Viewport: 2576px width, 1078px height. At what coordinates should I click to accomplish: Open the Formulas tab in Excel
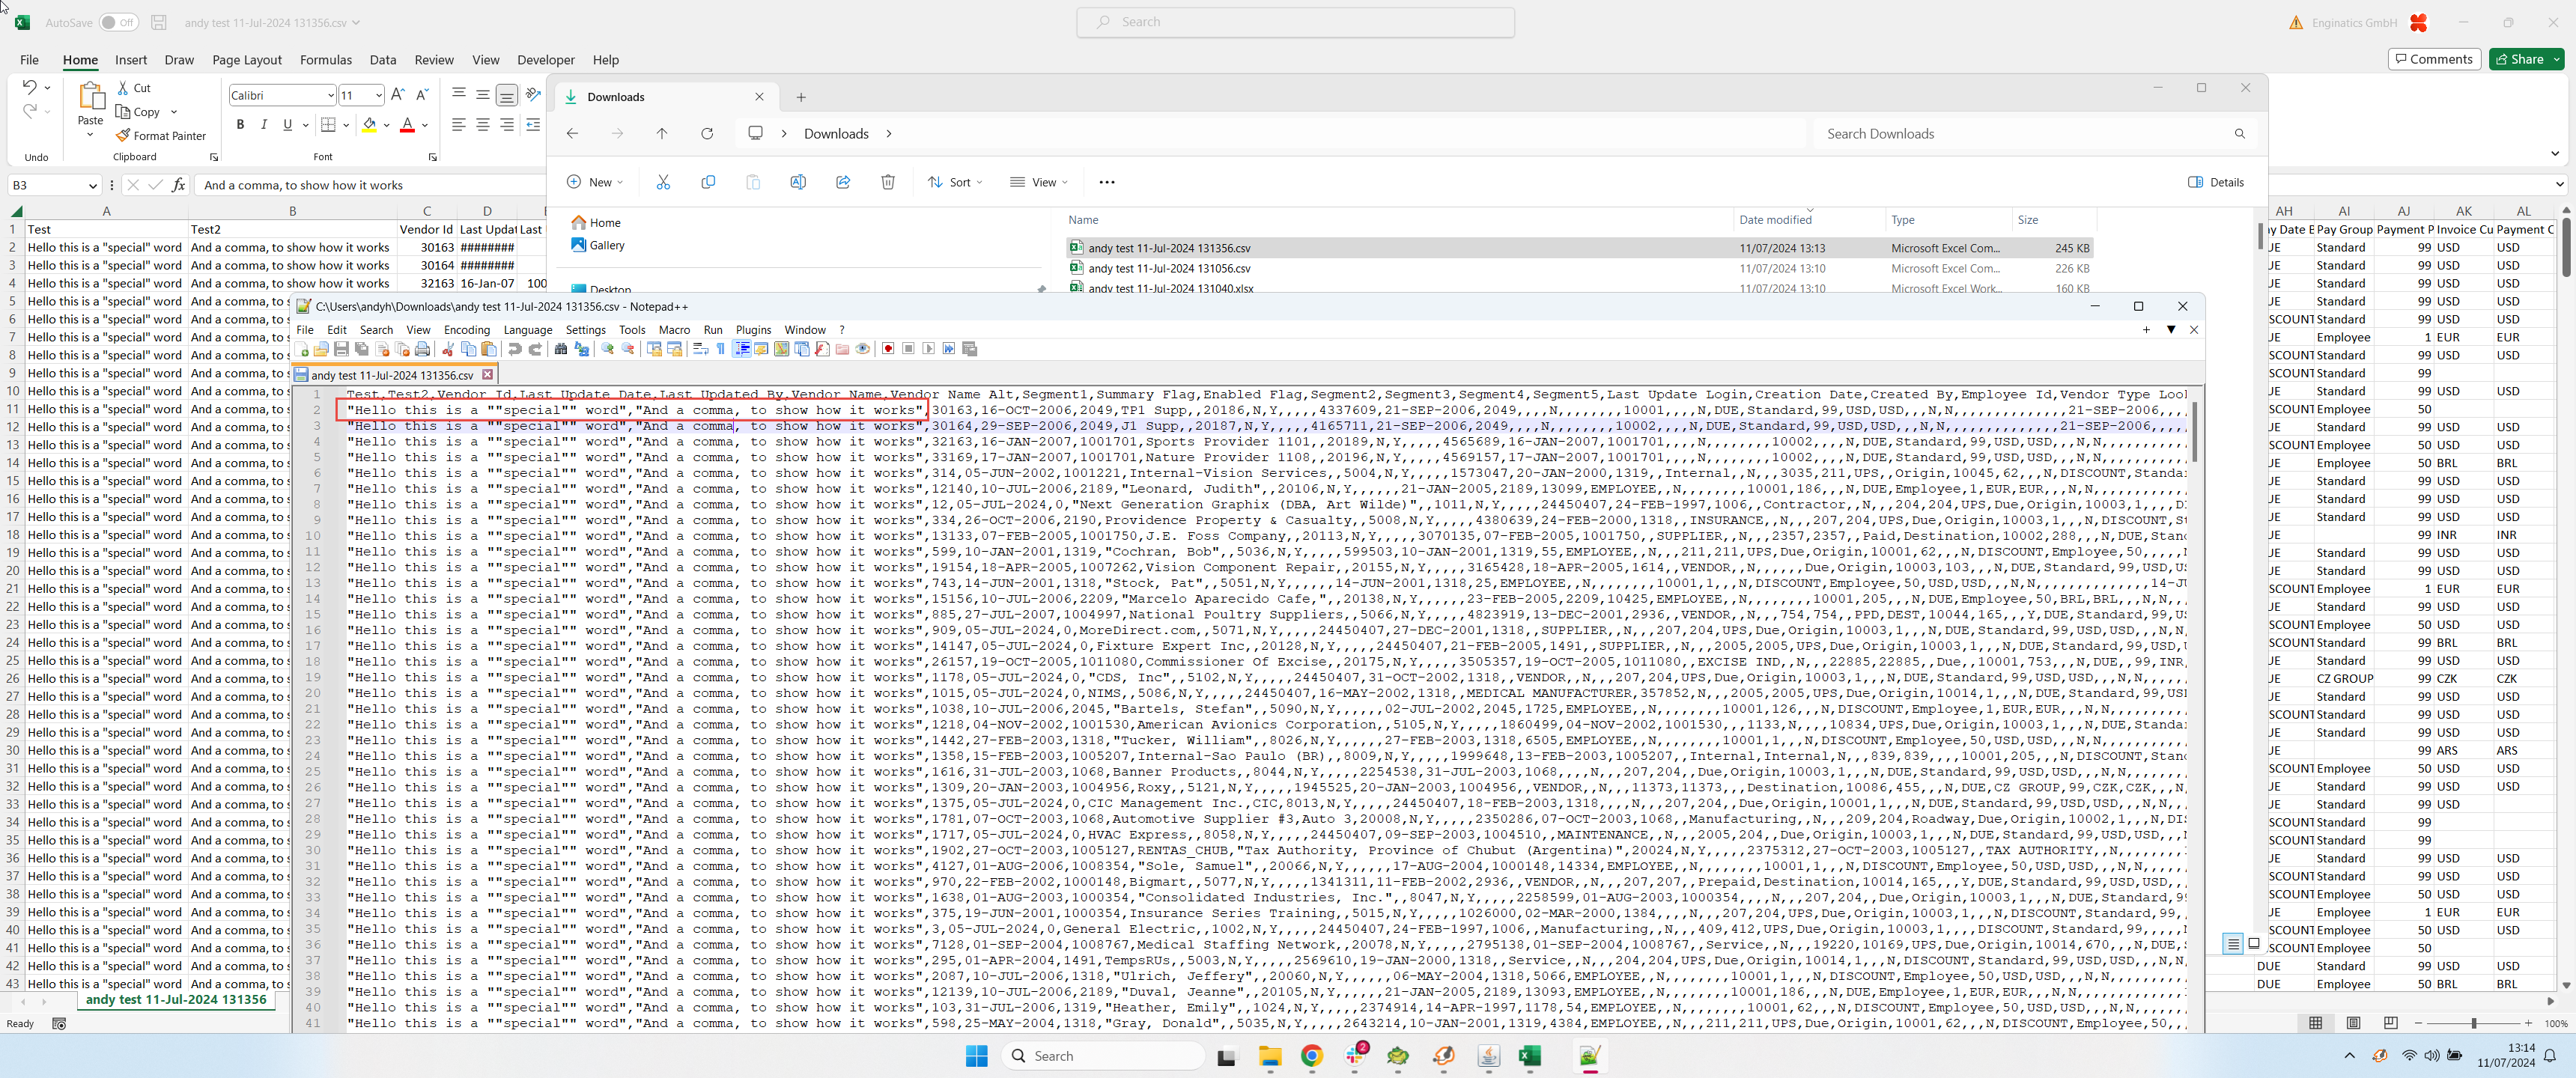pos(326,60)
